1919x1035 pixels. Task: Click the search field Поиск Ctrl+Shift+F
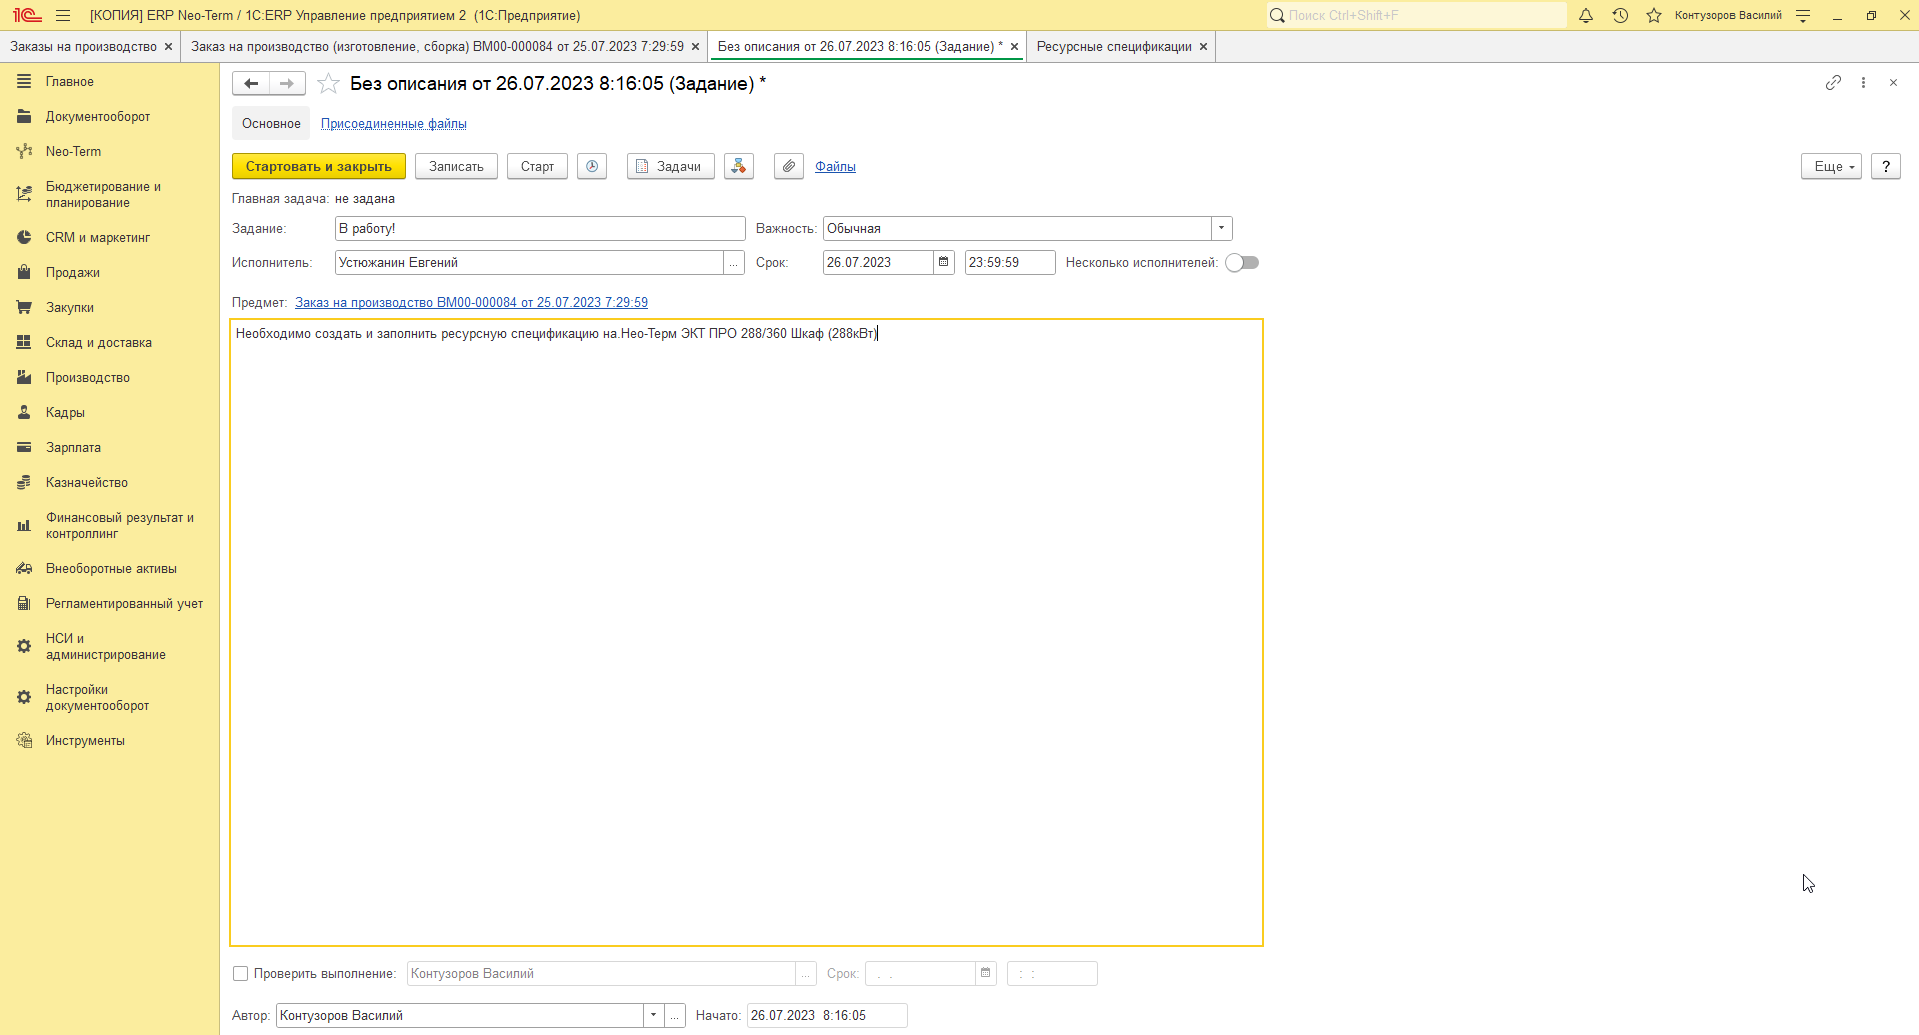tap(1416, 15)
